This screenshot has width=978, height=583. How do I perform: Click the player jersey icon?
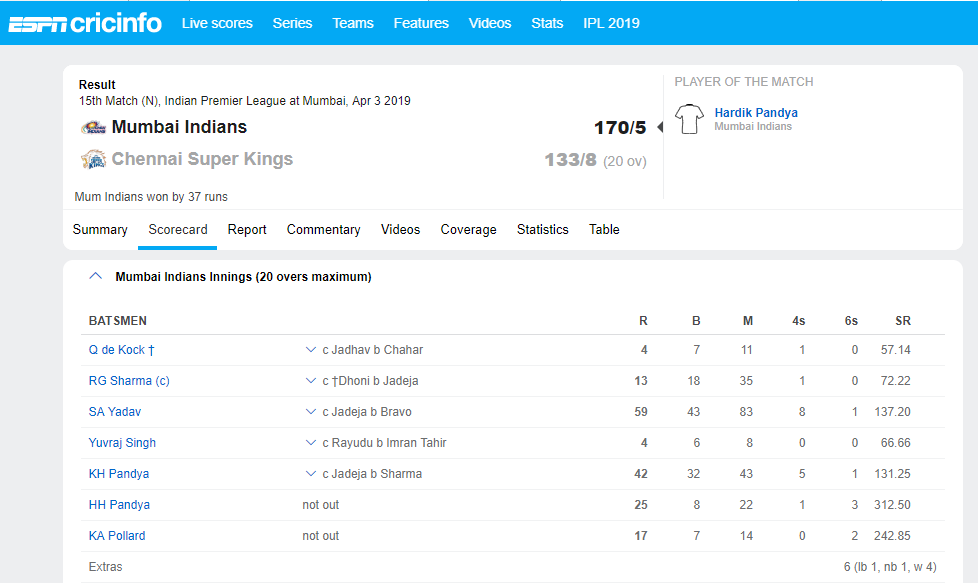click(689, 119)
